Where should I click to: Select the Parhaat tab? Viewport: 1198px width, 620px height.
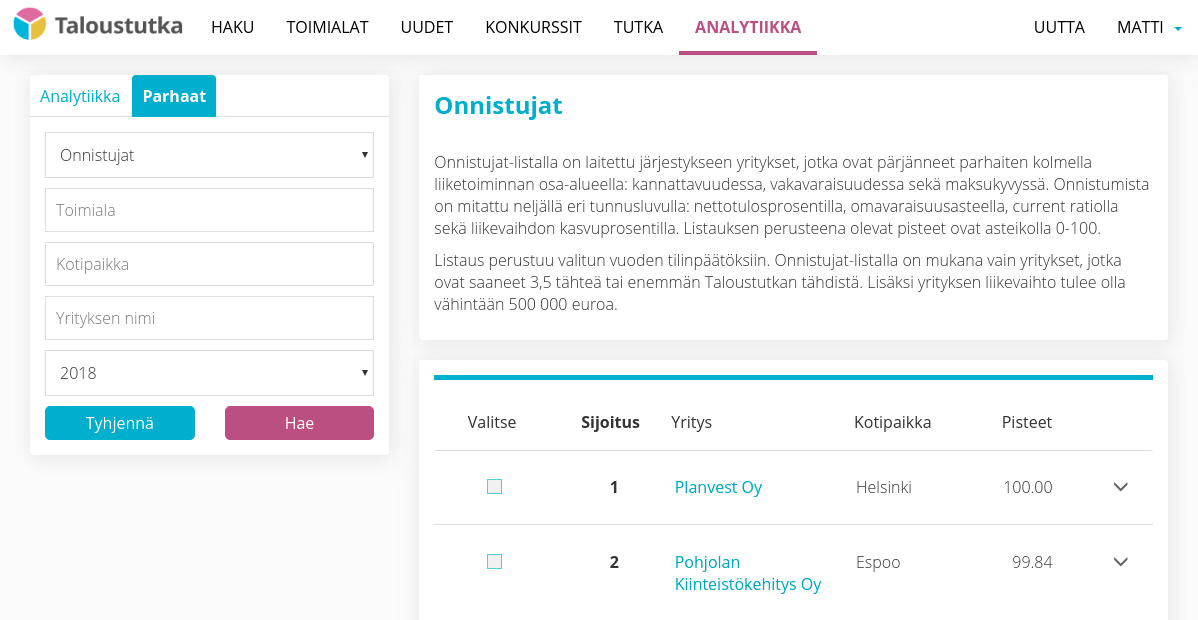174,96
